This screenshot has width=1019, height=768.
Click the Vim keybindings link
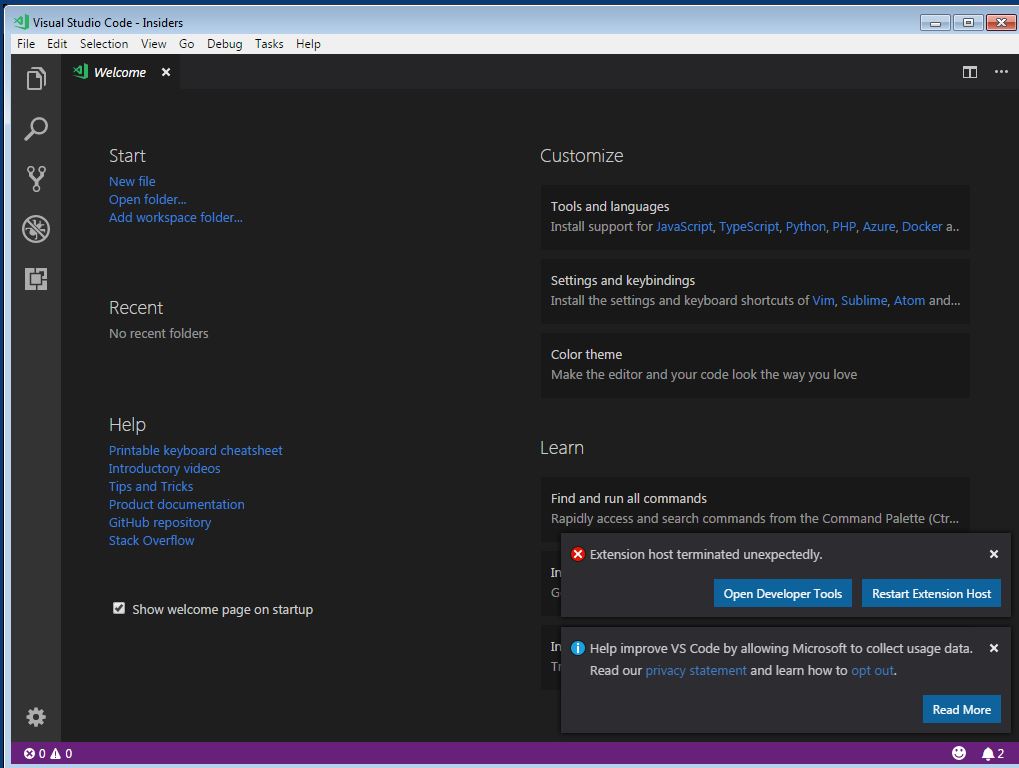tap(823, 300)
